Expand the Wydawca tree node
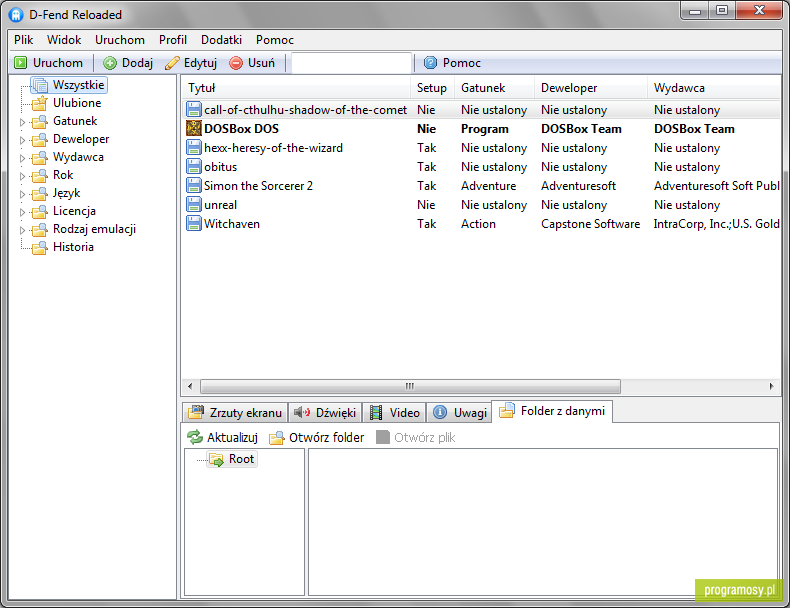790x608 pixels. pos(22,158)
